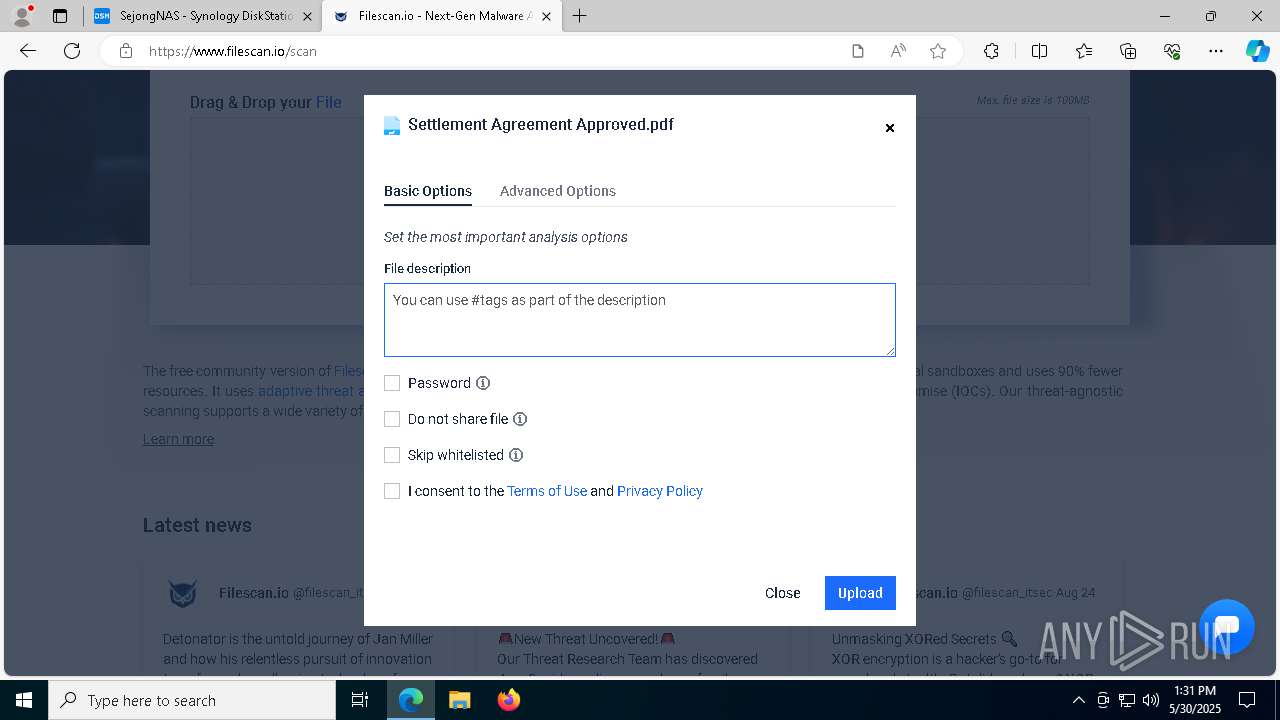This screenshot has height=720, width=1280.
Task: Open a new browser tab
Action: (580, 16)
